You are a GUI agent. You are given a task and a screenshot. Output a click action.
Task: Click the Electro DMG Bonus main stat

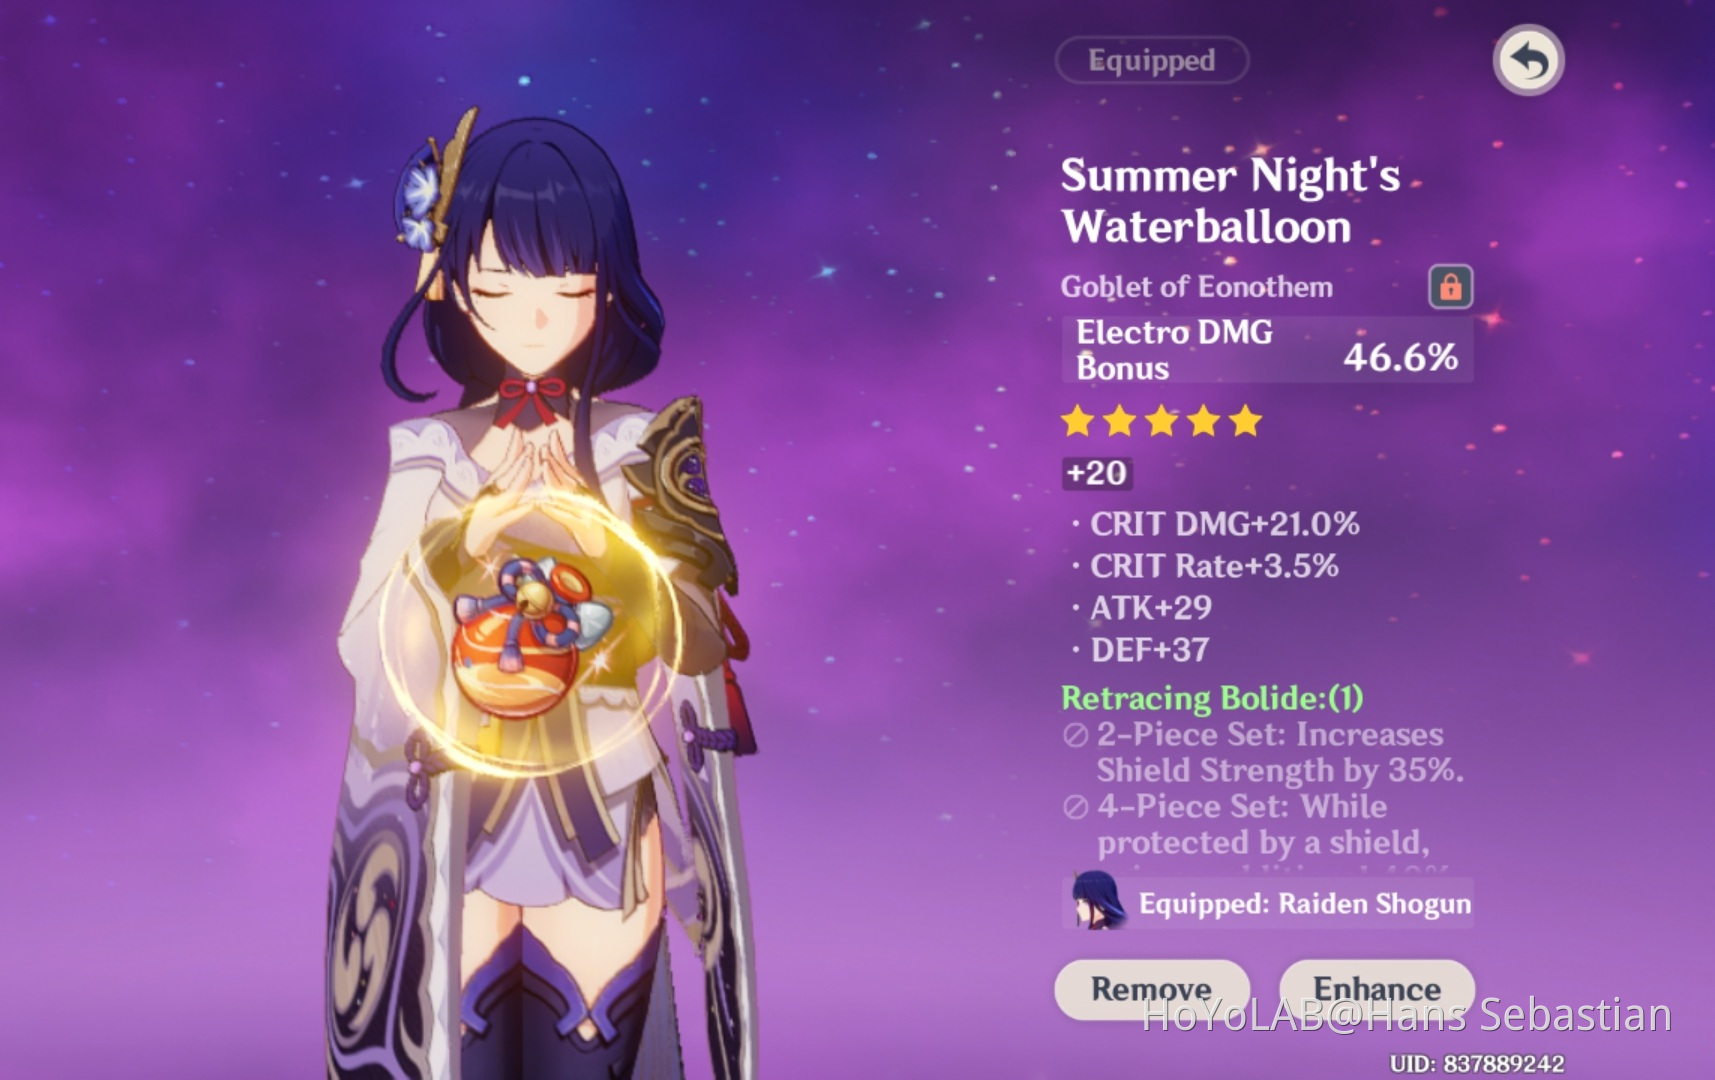pyautogui.click(x=1267, y=350)
